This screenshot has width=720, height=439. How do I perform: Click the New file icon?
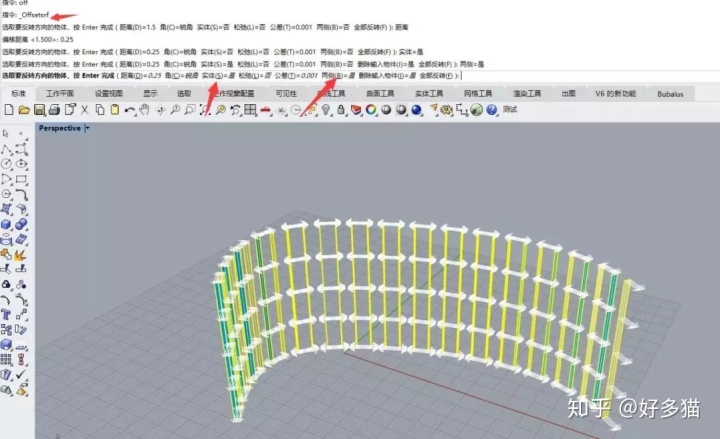pyautogui.click(x=8, y=109)
